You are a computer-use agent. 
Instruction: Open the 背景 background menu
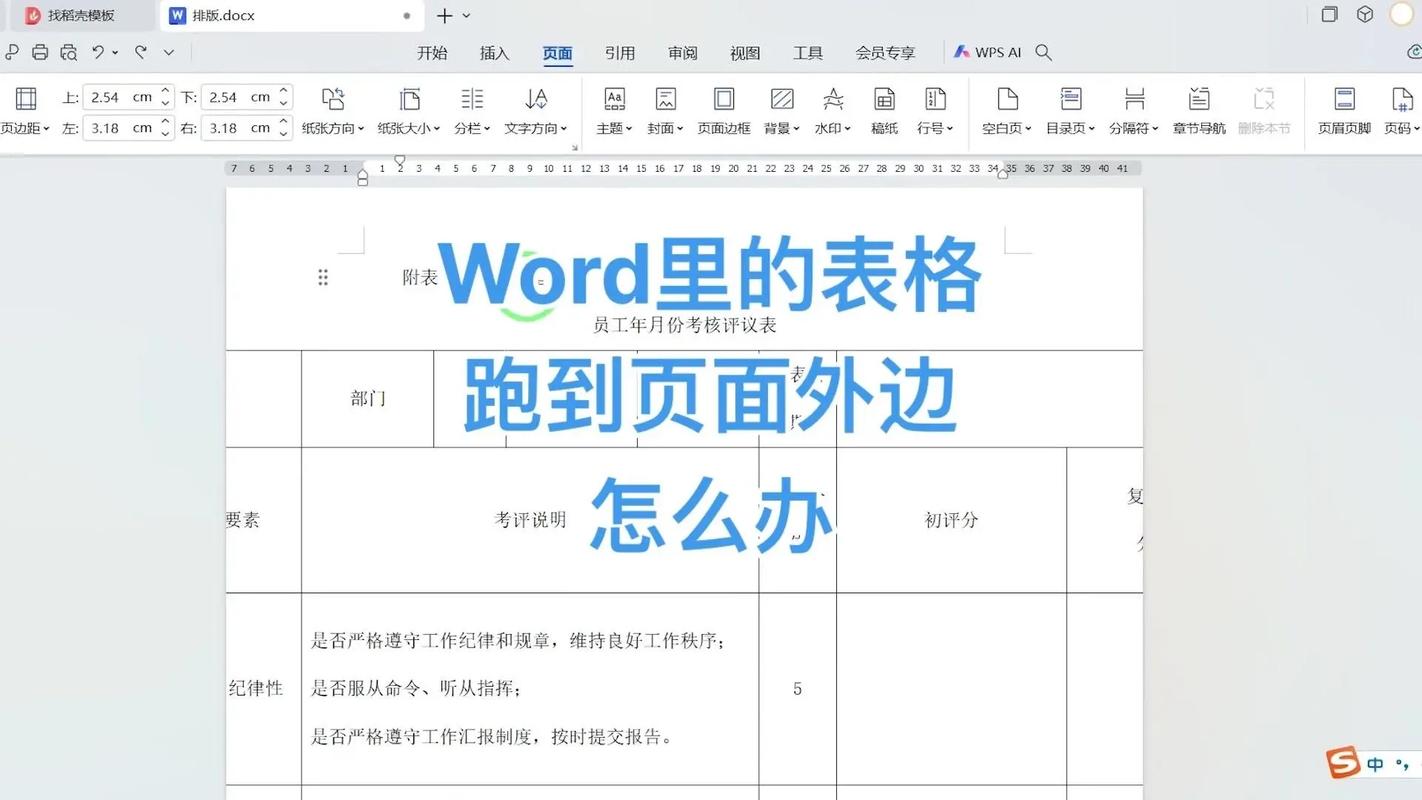(x=782, y=110)
